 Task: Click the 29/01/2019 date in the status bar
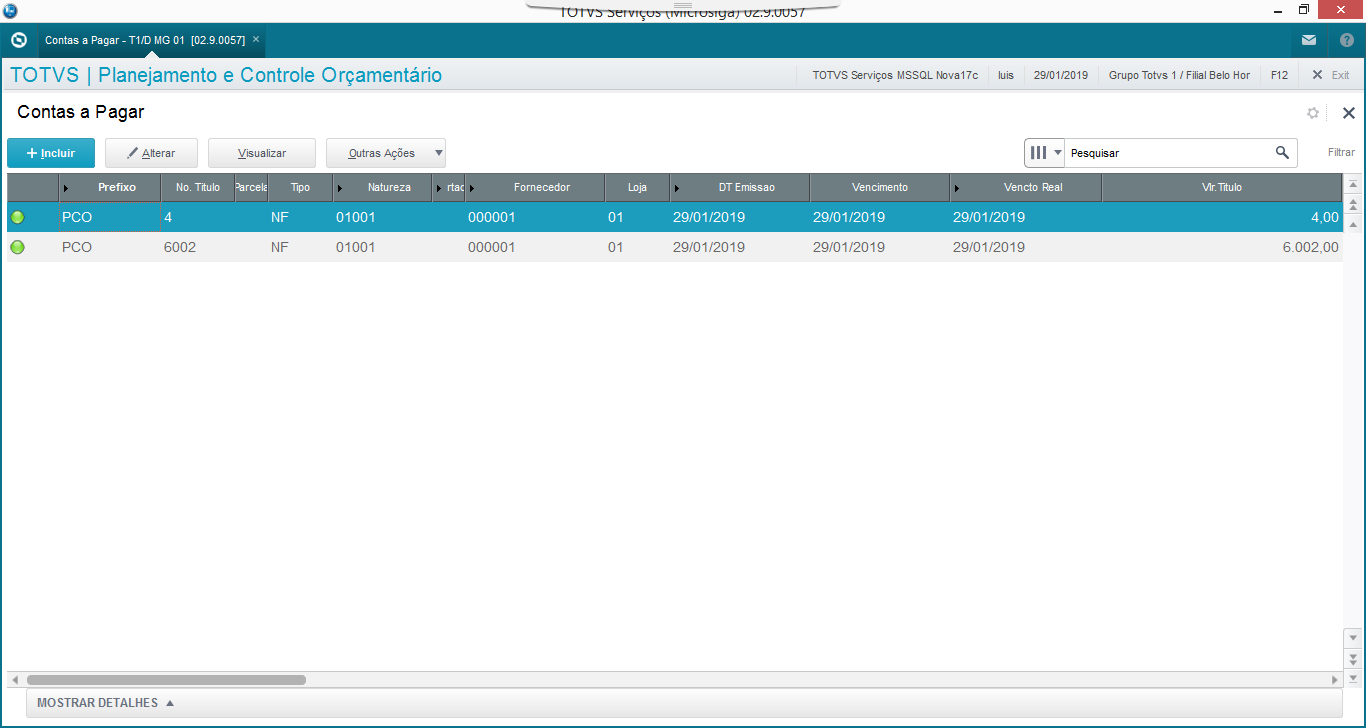pyautogui.click(x=1060, y=75)
